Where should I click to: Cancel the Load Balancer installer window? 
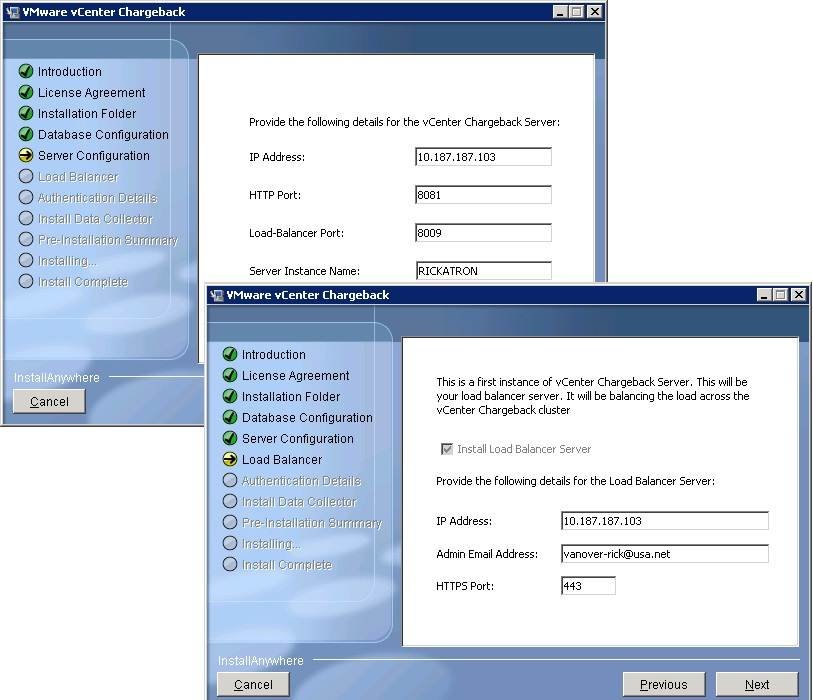[253, 684]
